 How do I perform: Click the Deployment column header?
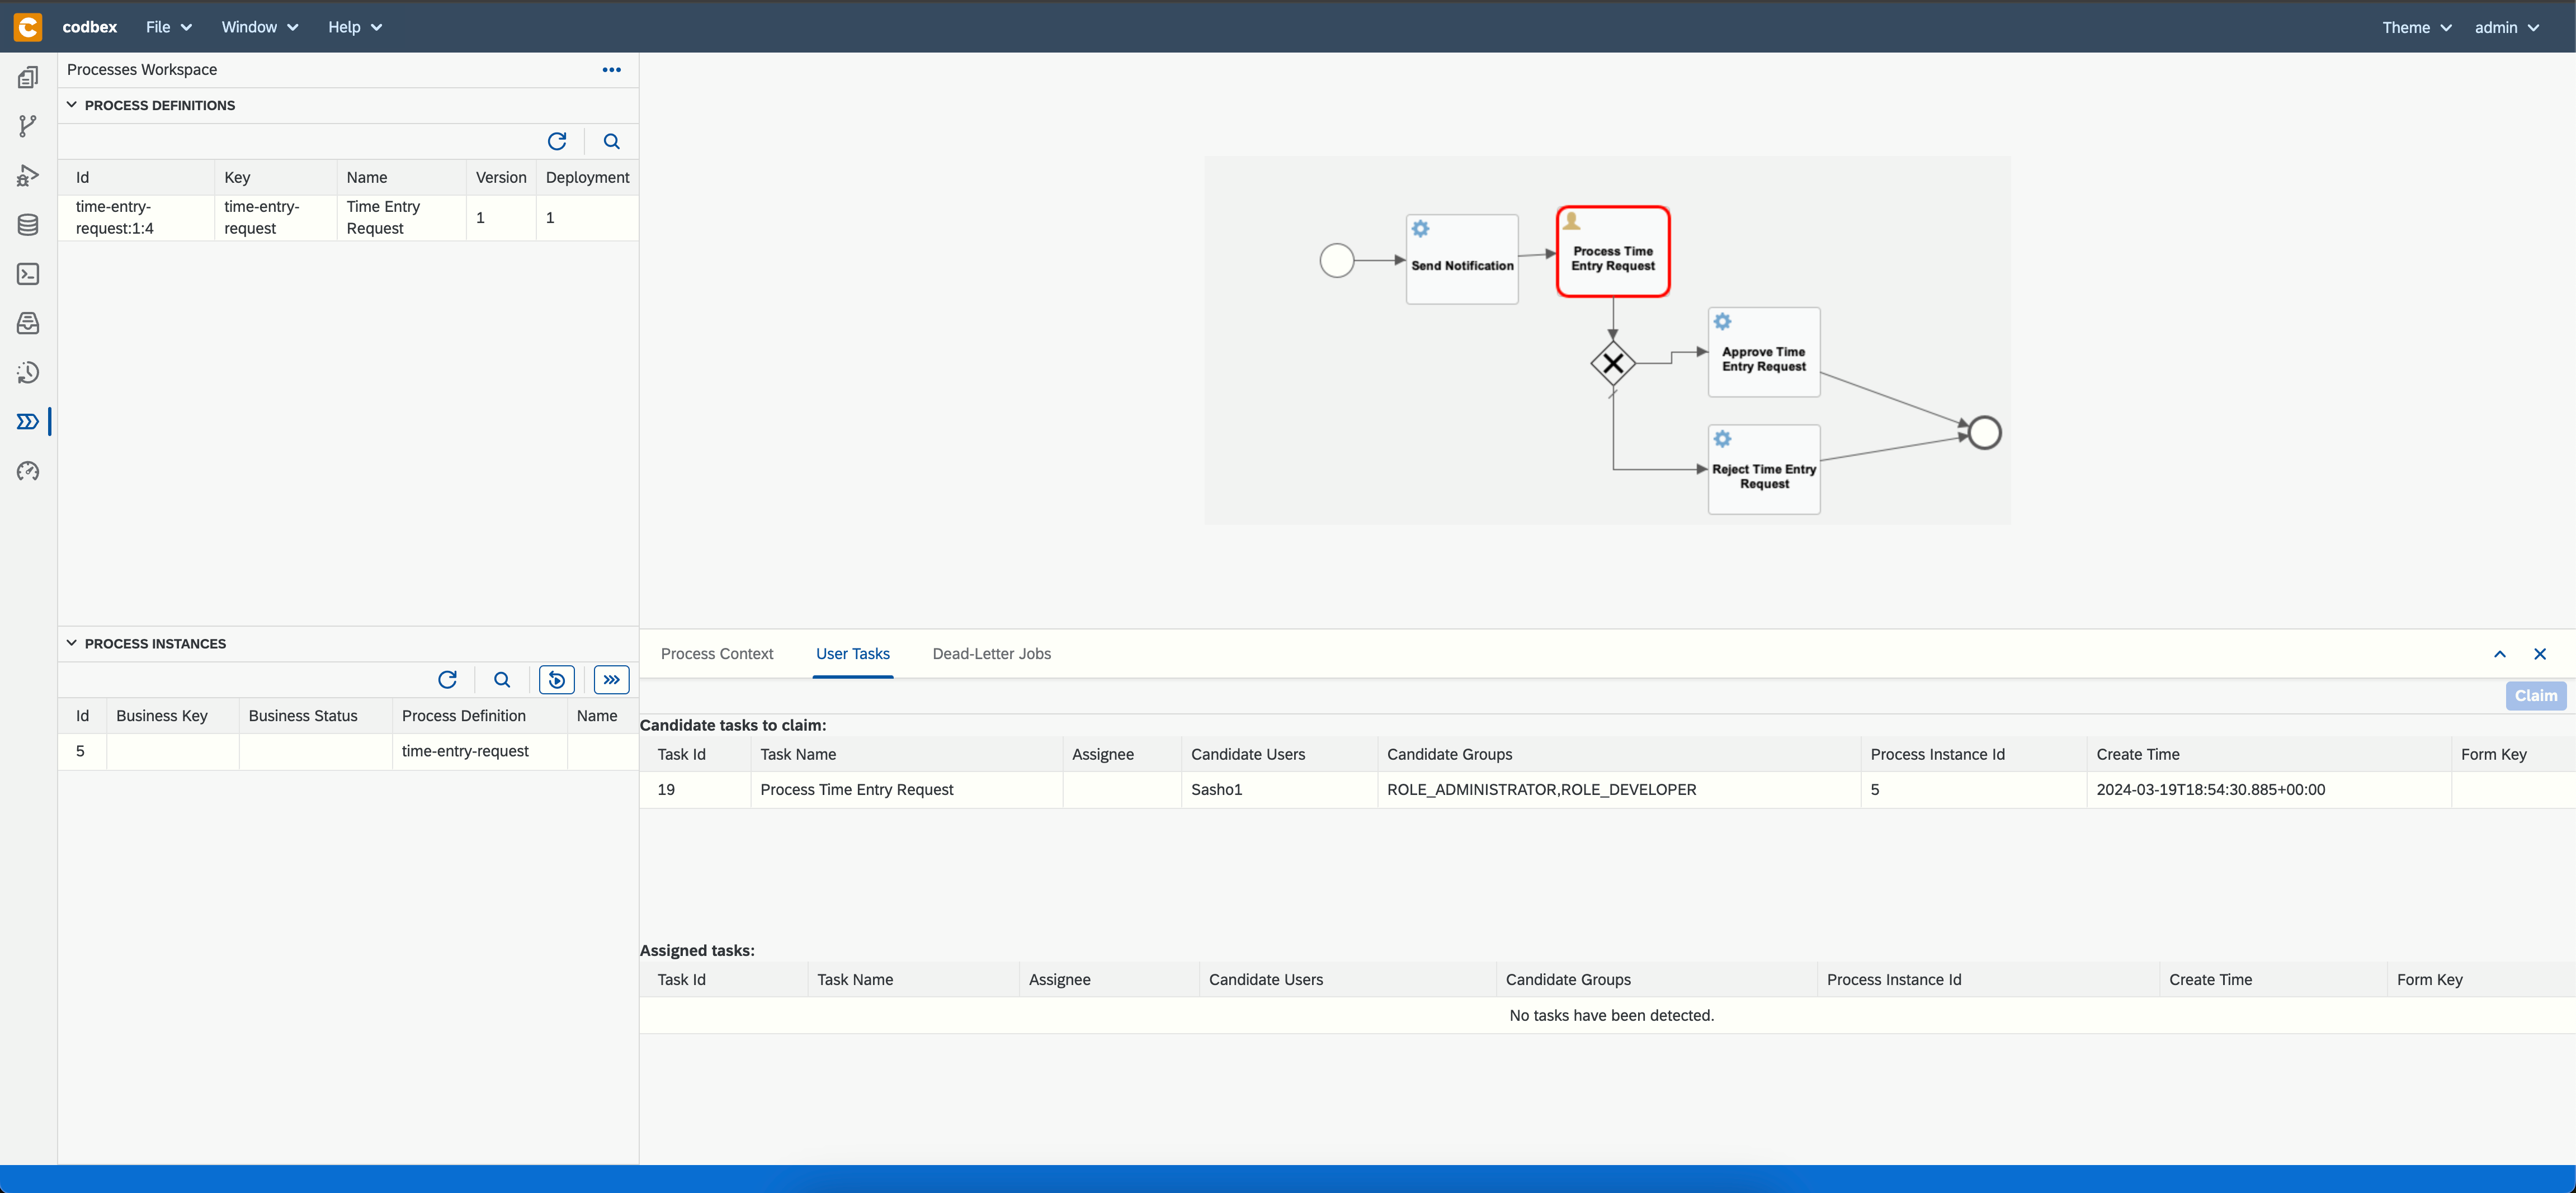click(x=587, y=177)
